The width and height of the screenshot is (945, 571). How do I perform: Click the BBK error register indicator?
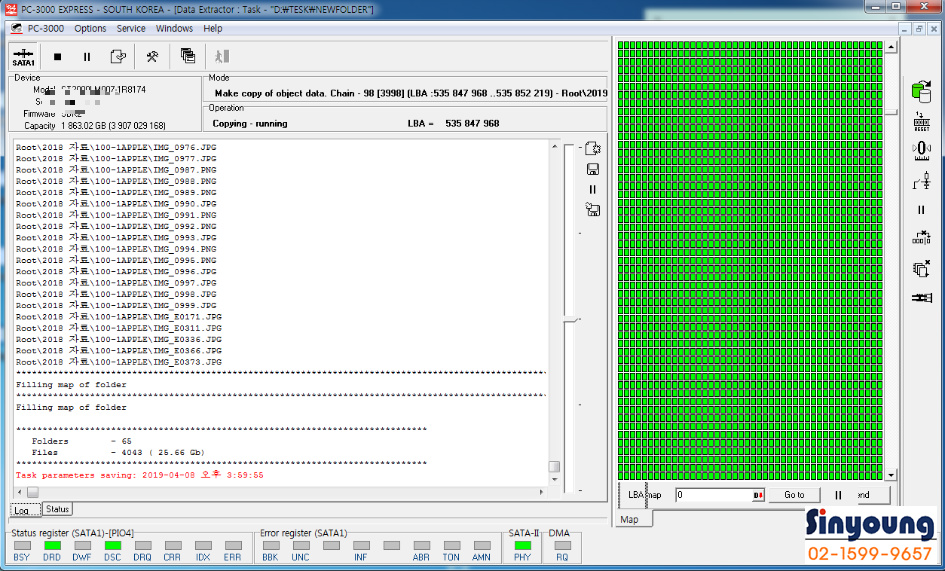tap(271, 546)
